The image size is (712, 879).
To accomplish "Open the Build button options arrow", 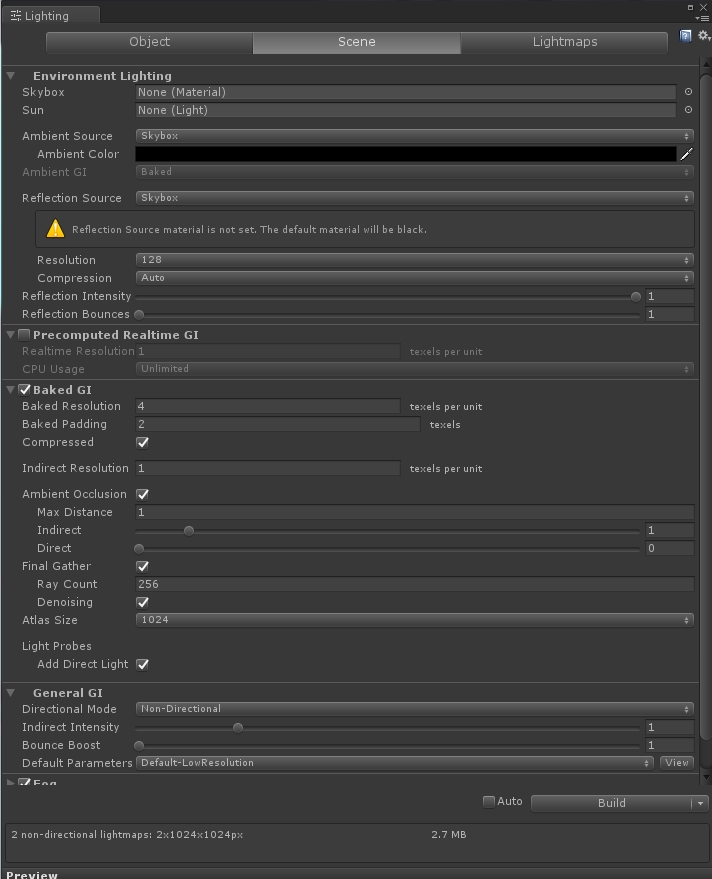I will click(700, 803).
